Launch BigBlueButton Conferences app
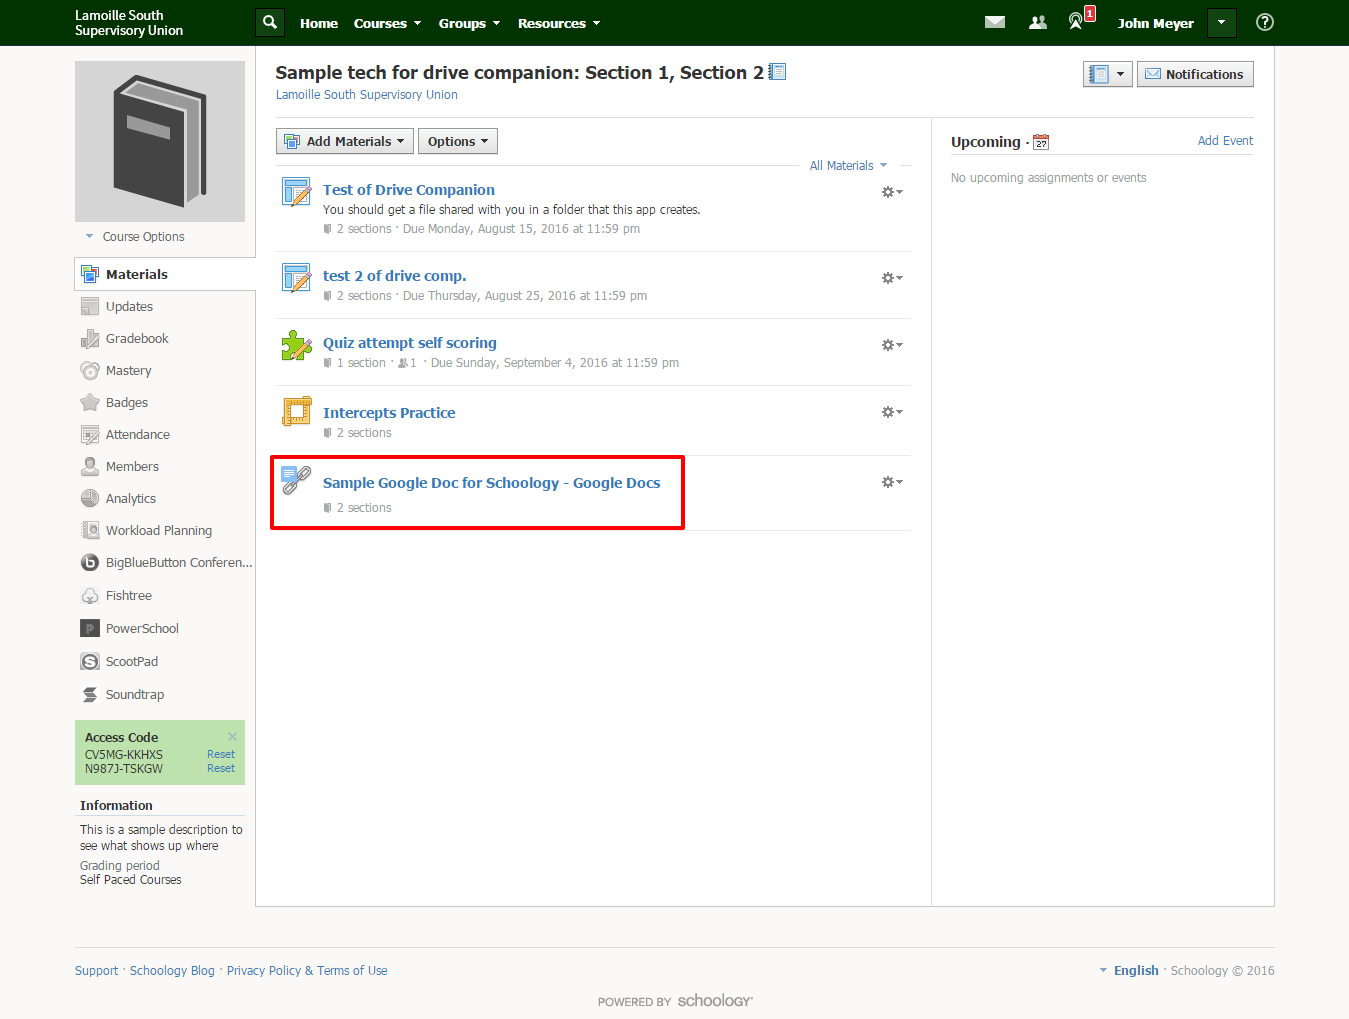This screenshot has height=1019, width=1349. coord(178,563)
